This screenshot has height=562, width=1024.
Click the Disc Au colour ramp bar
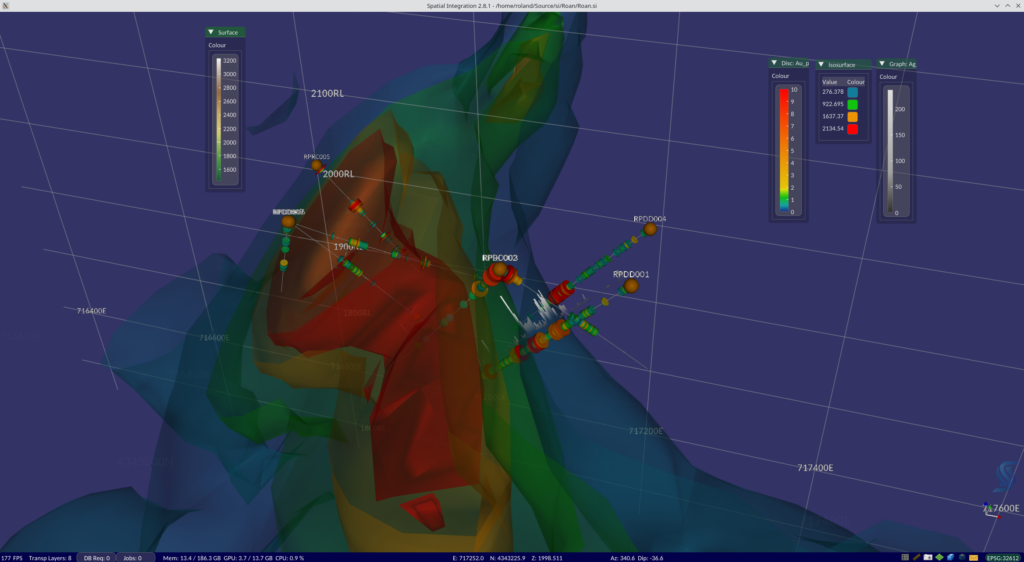(784, 151)
